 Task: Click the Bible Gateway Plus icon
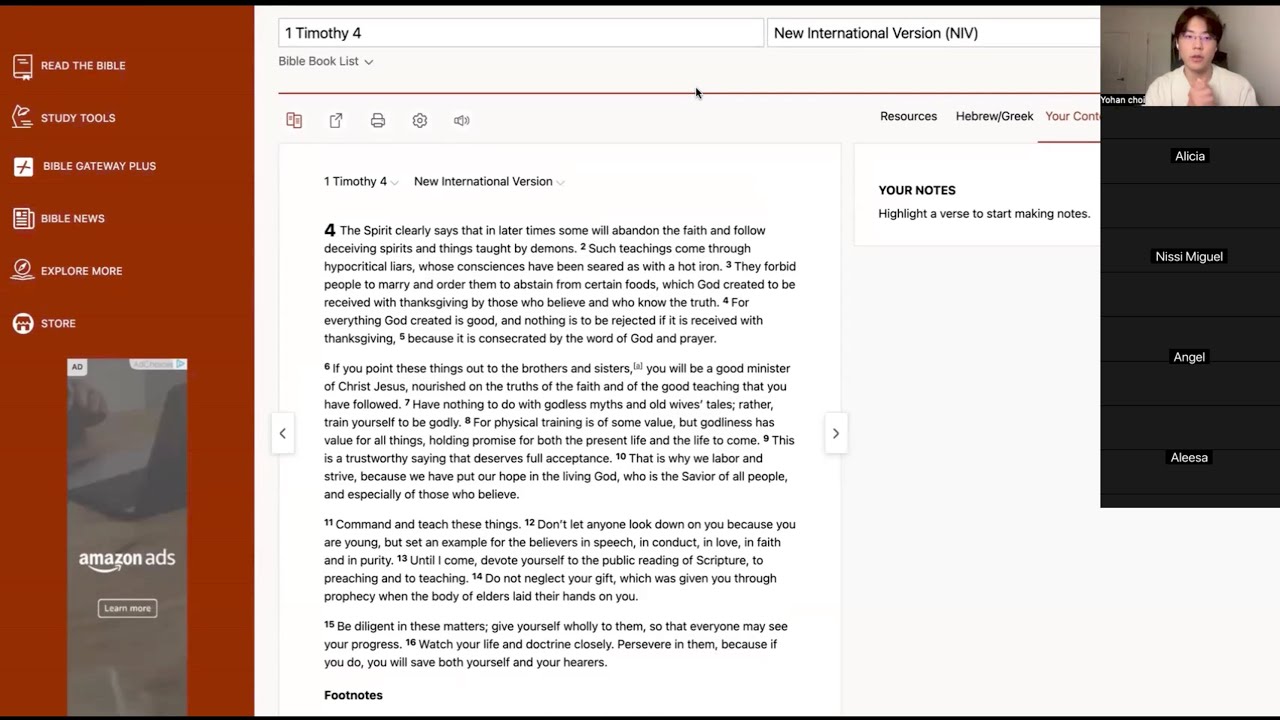tap(23, 166)
